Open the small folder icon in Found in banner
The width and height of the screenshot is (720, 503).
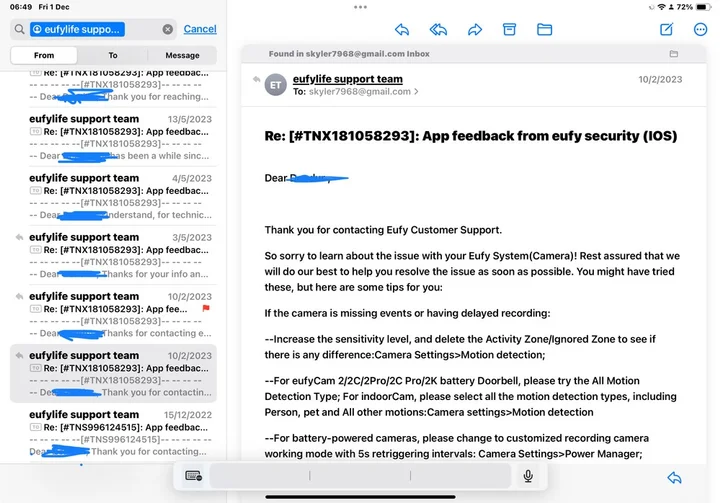click(674, 54)
